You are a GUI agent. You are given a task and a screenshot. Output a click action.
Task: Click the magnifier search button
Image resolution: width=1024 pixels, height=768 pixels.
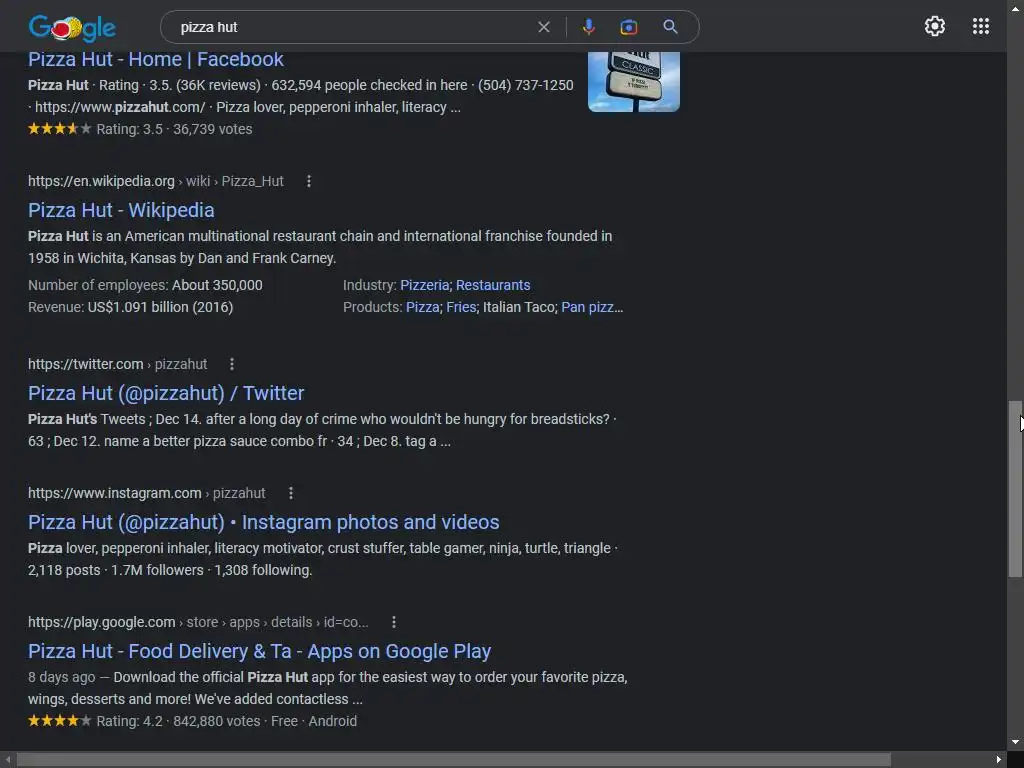click(670, 27)
